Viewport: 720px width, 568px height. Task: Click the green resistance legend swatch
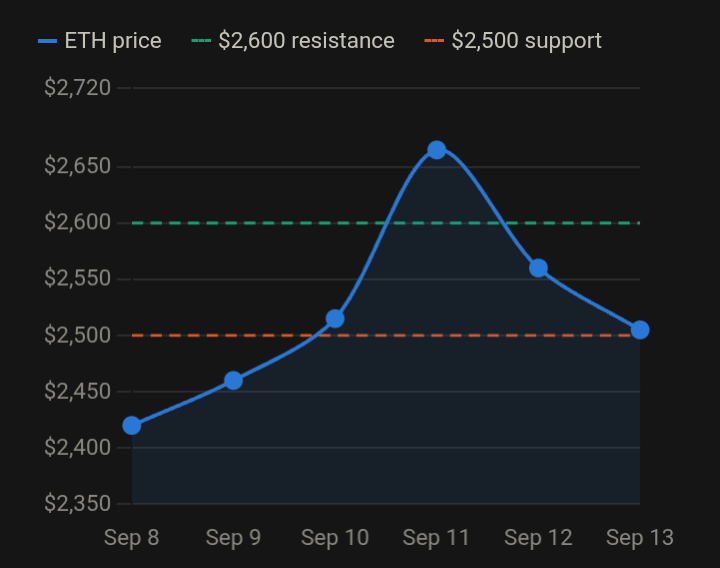(x=201, y=41)
